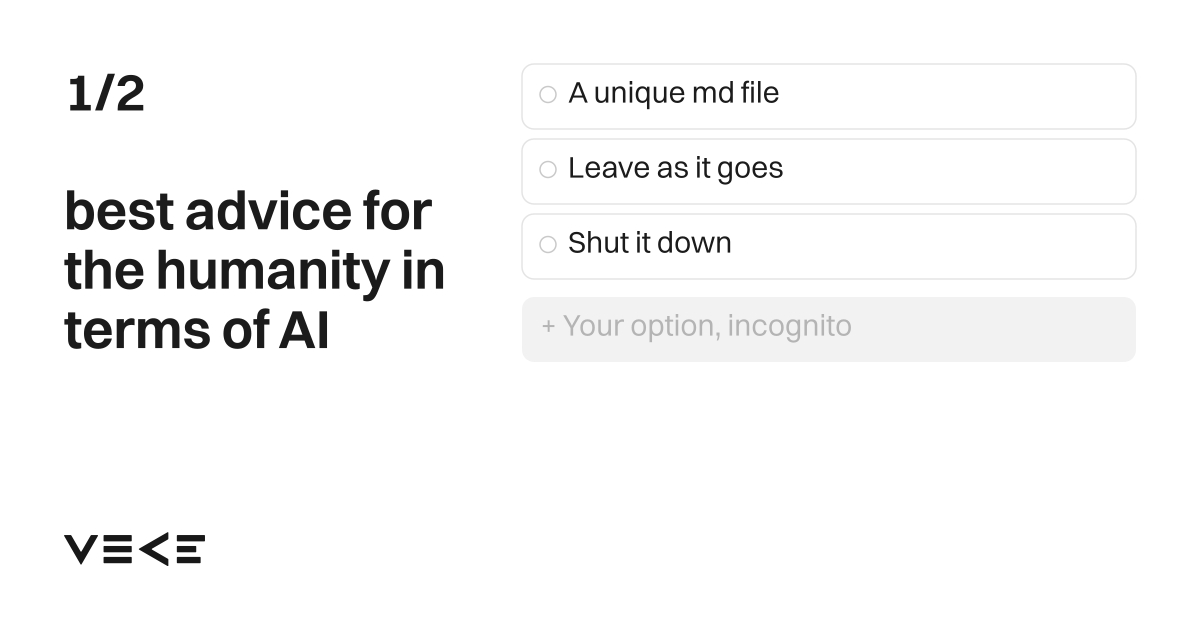1200x630 pixels.
Task: Click the arrow-shaped C glyph in the logo
Action: 153,549
